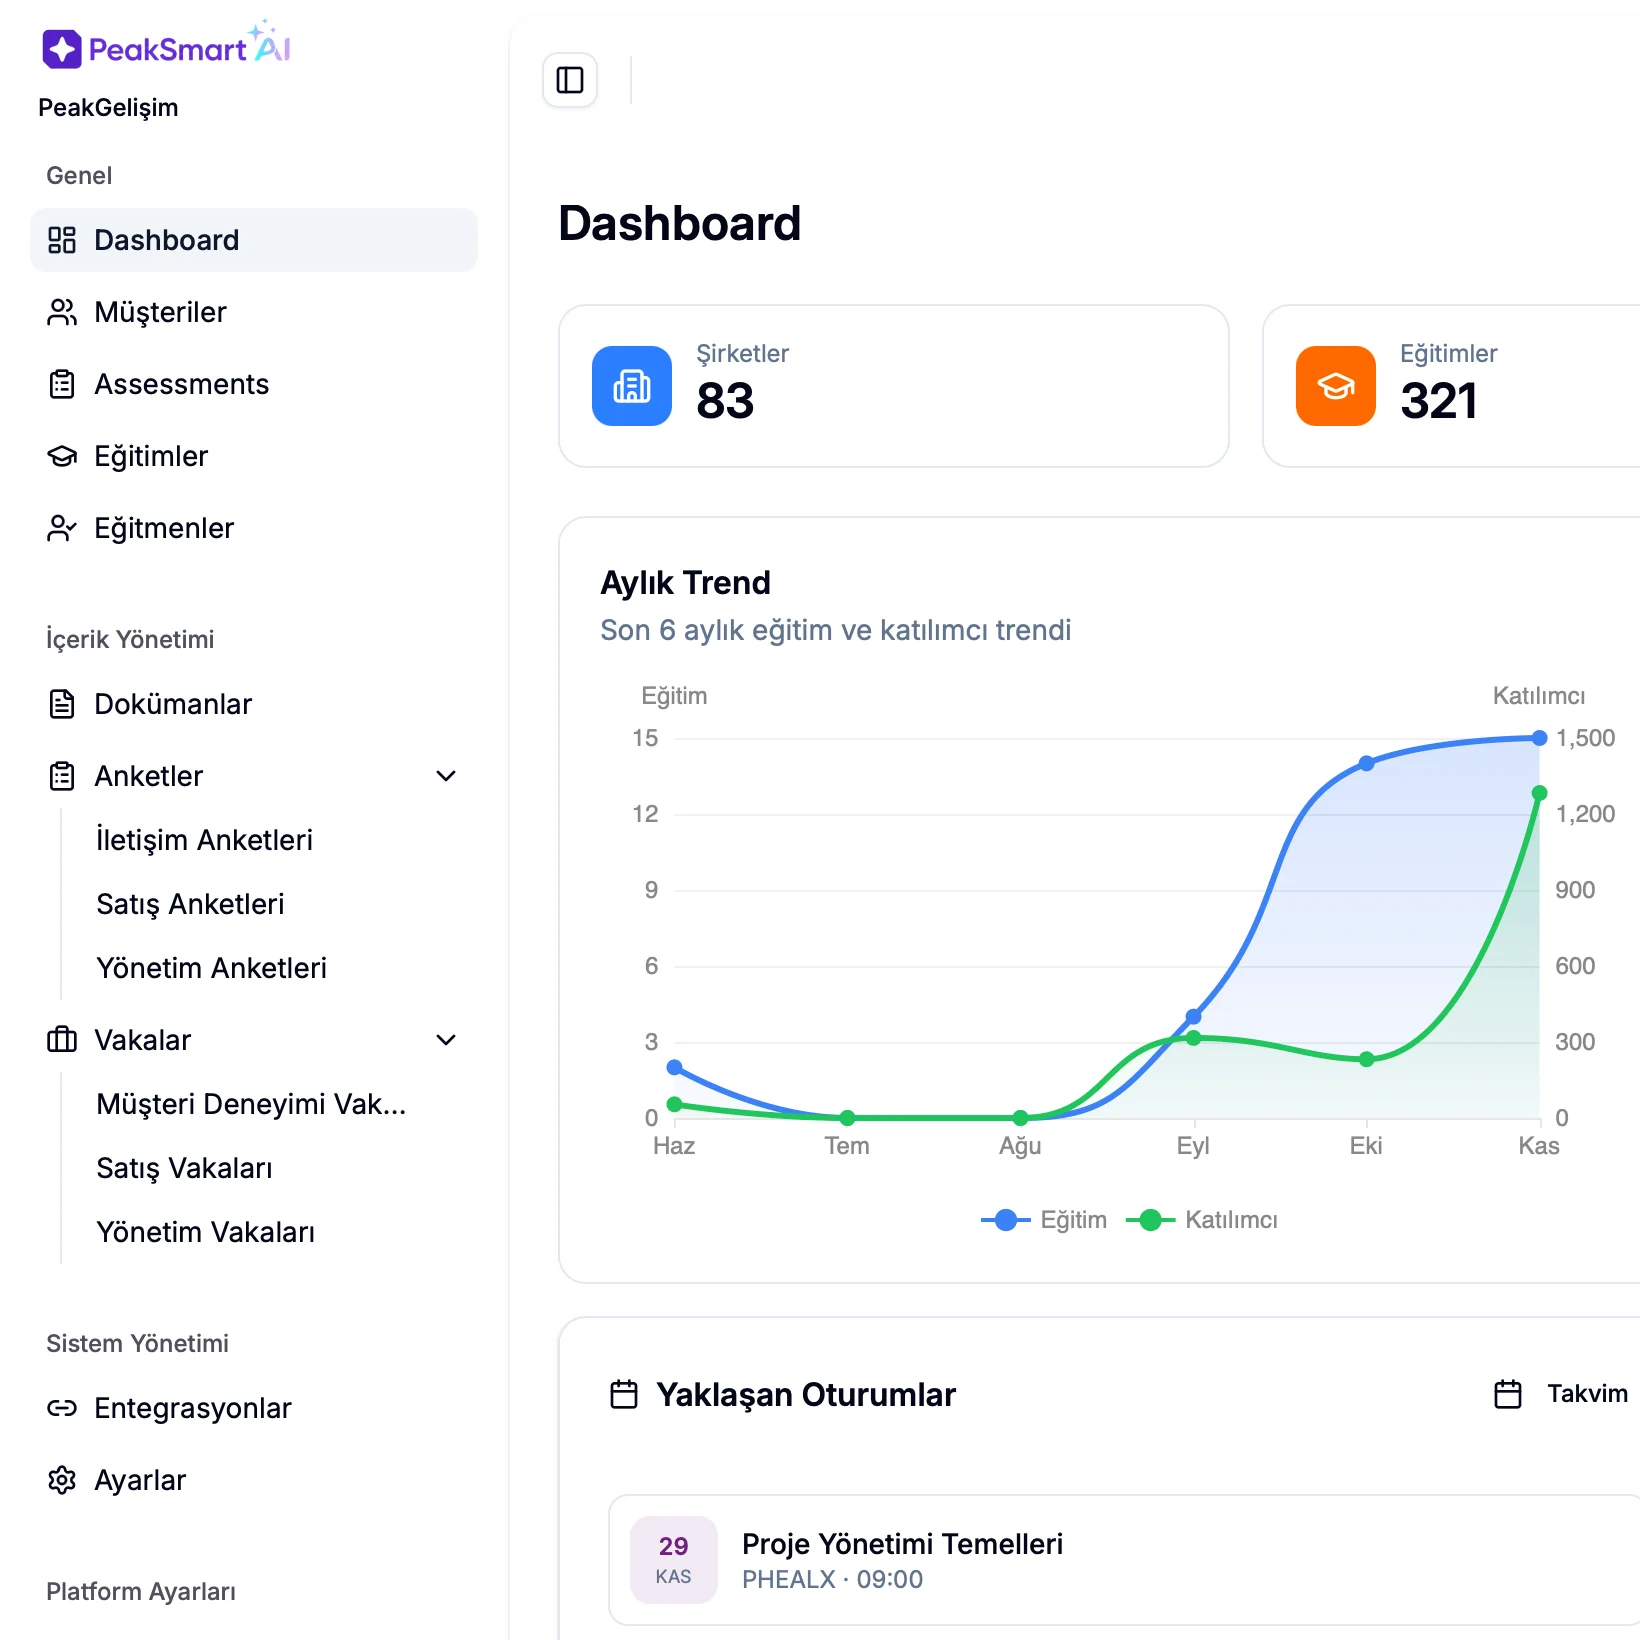Viewport: 1640px width, 1640px height.
Task: Open Dashboard from the sidebar
Action: 166,240
